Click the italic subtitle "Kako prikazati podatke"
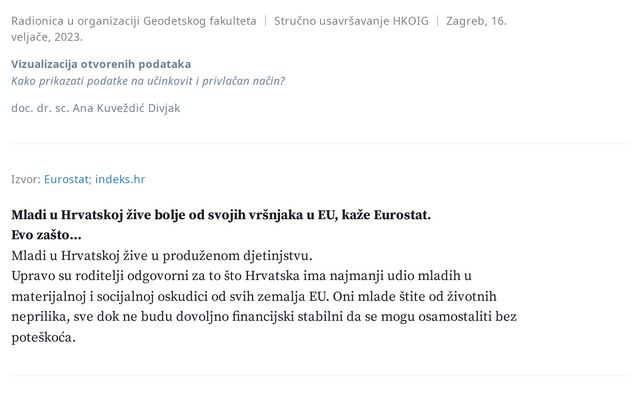 point(147,81)
